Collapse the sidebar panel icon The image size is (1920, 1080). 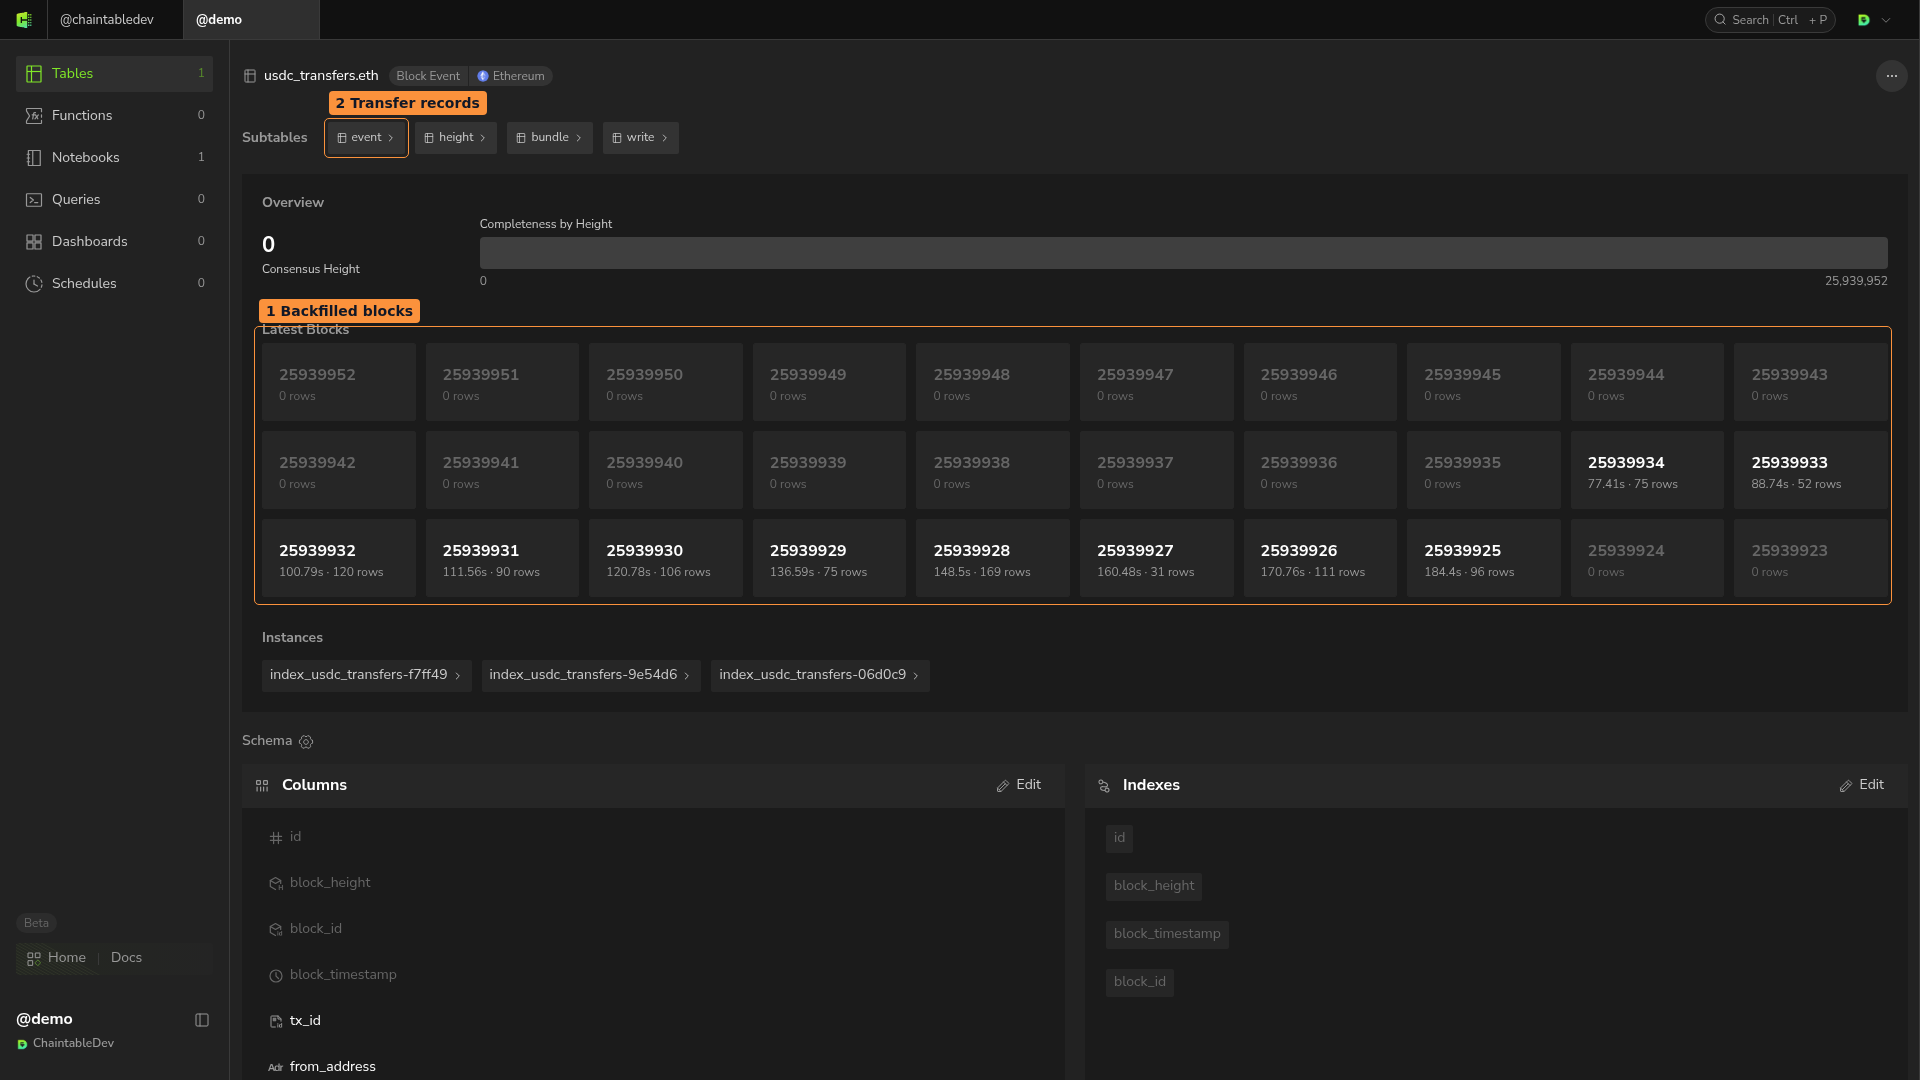[202, 1020]
